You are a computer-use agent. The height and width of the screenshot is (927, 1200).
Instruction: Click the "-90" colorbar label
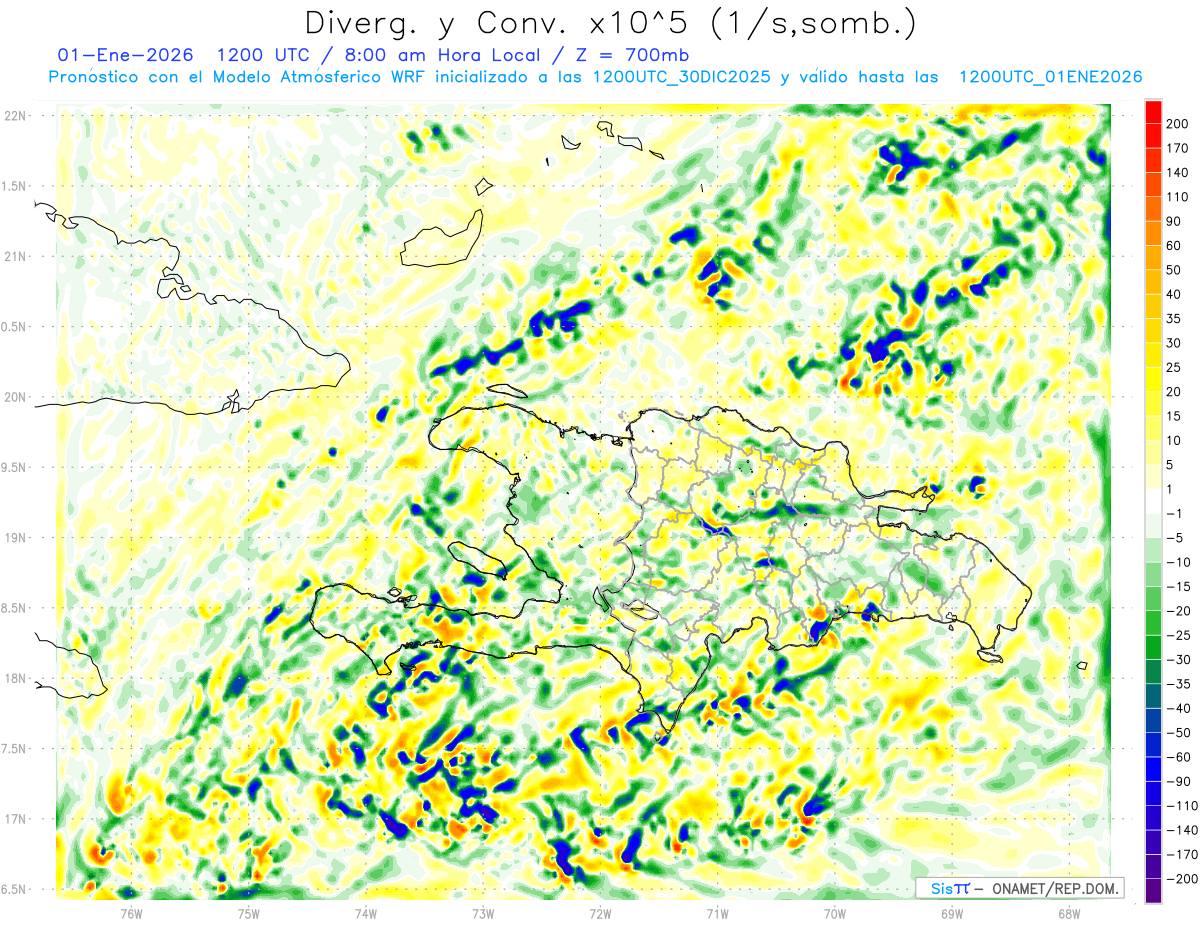pos(1179,781)
